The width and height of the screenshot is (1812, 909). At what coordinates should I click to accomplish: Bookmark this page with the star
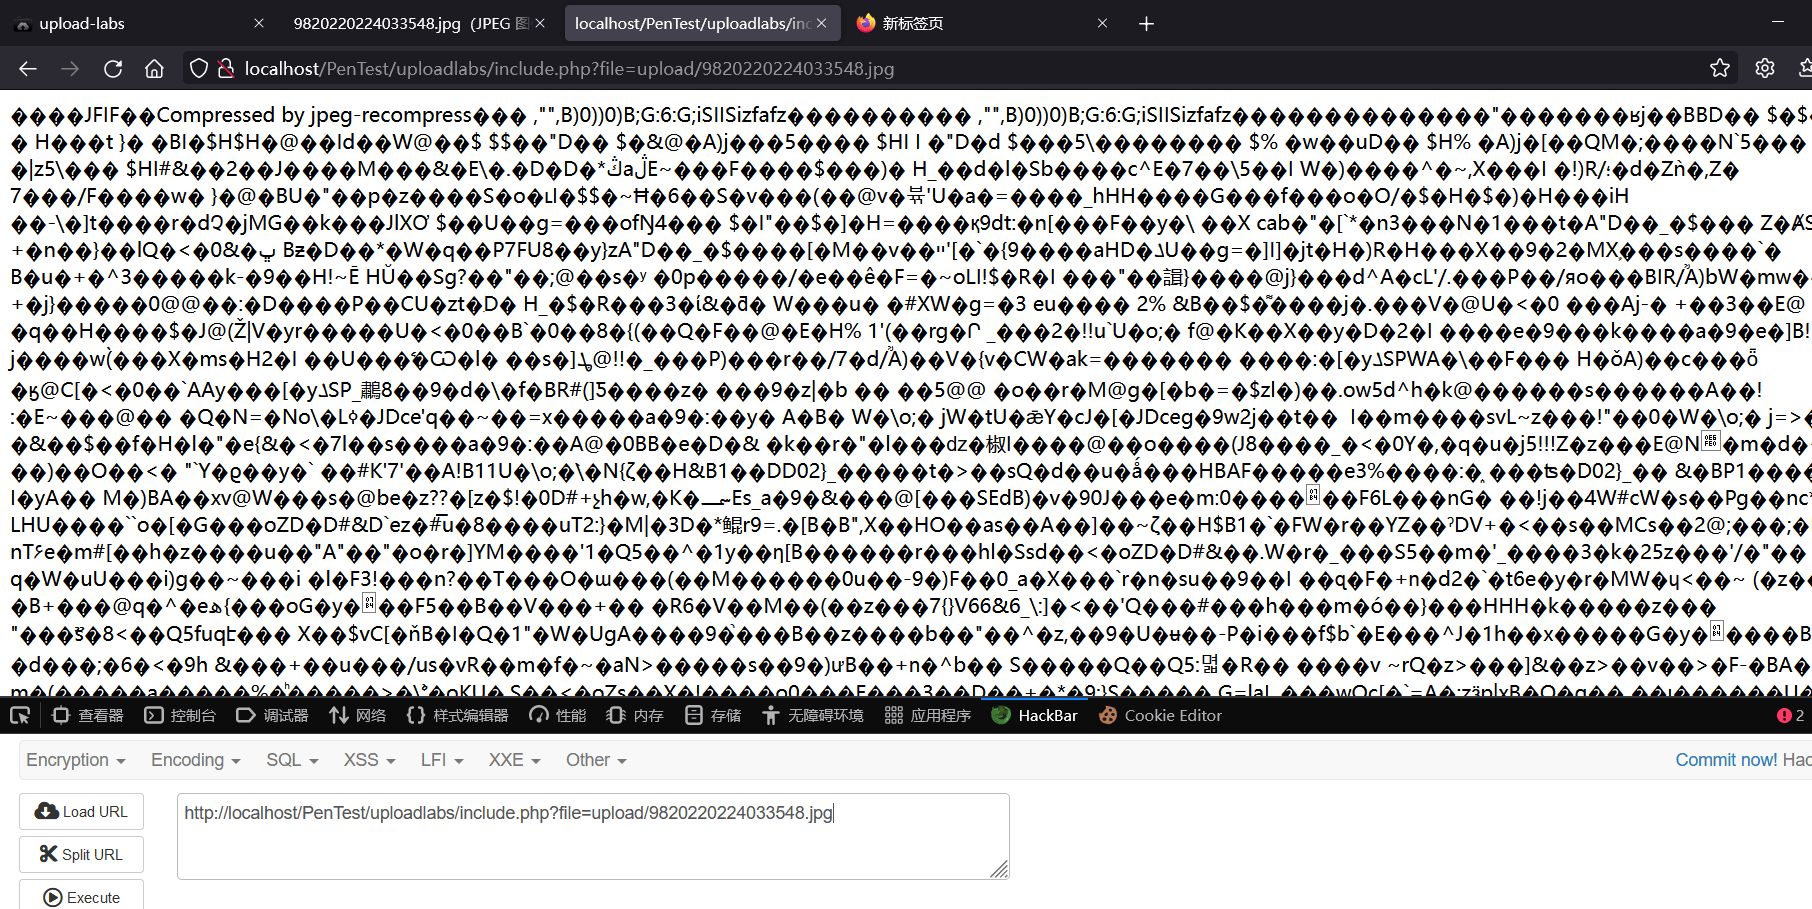point(1720,68)
